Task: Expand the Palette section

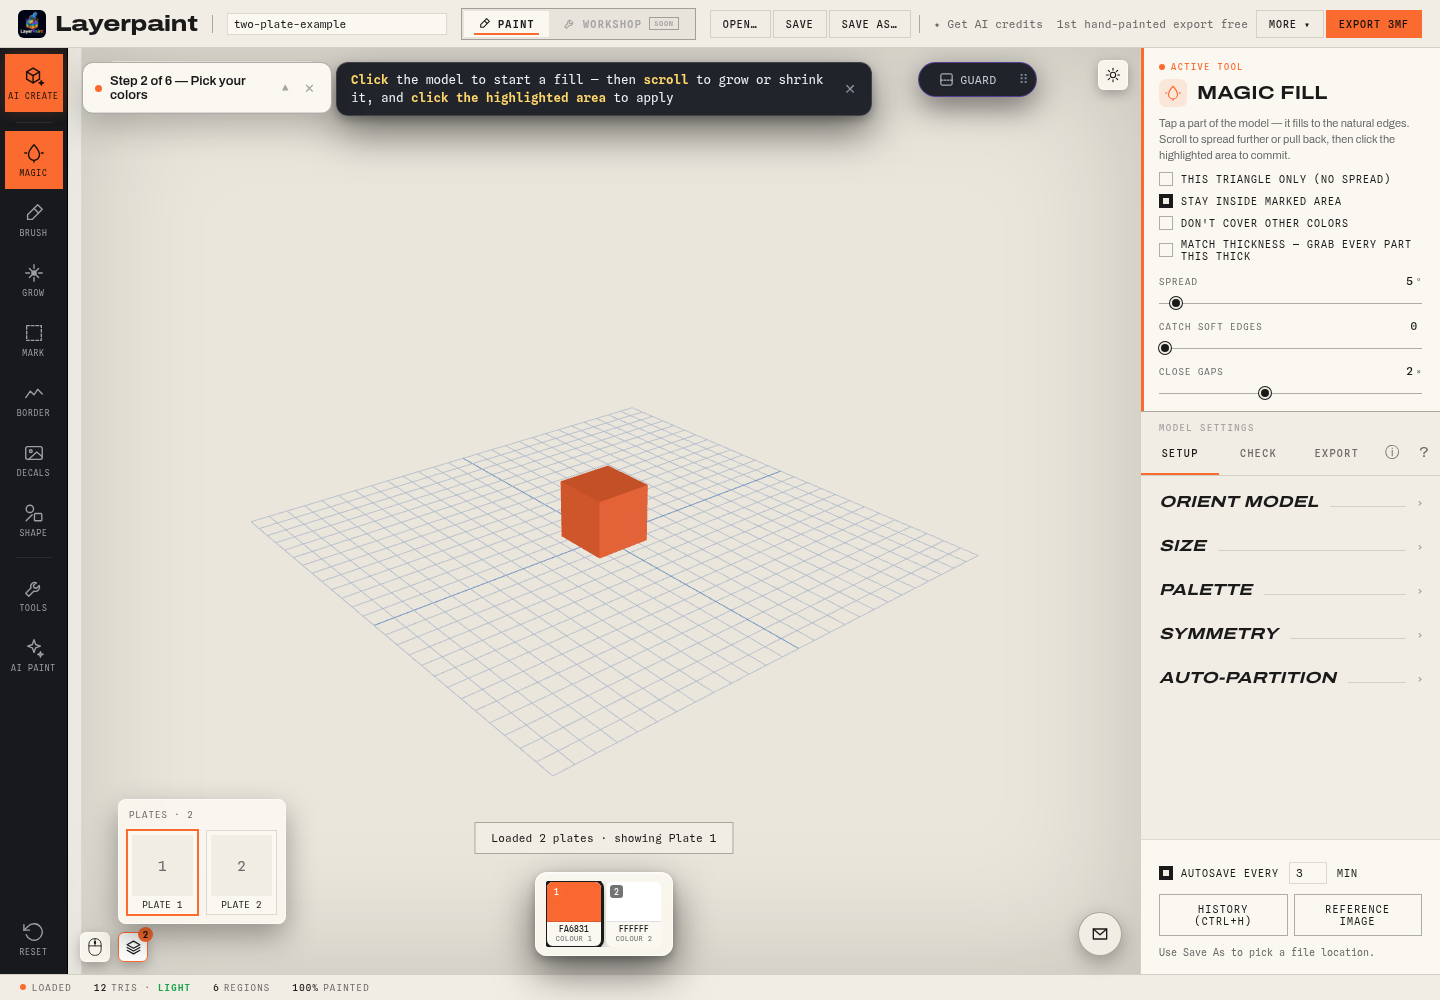Action: coord(1290,590)
